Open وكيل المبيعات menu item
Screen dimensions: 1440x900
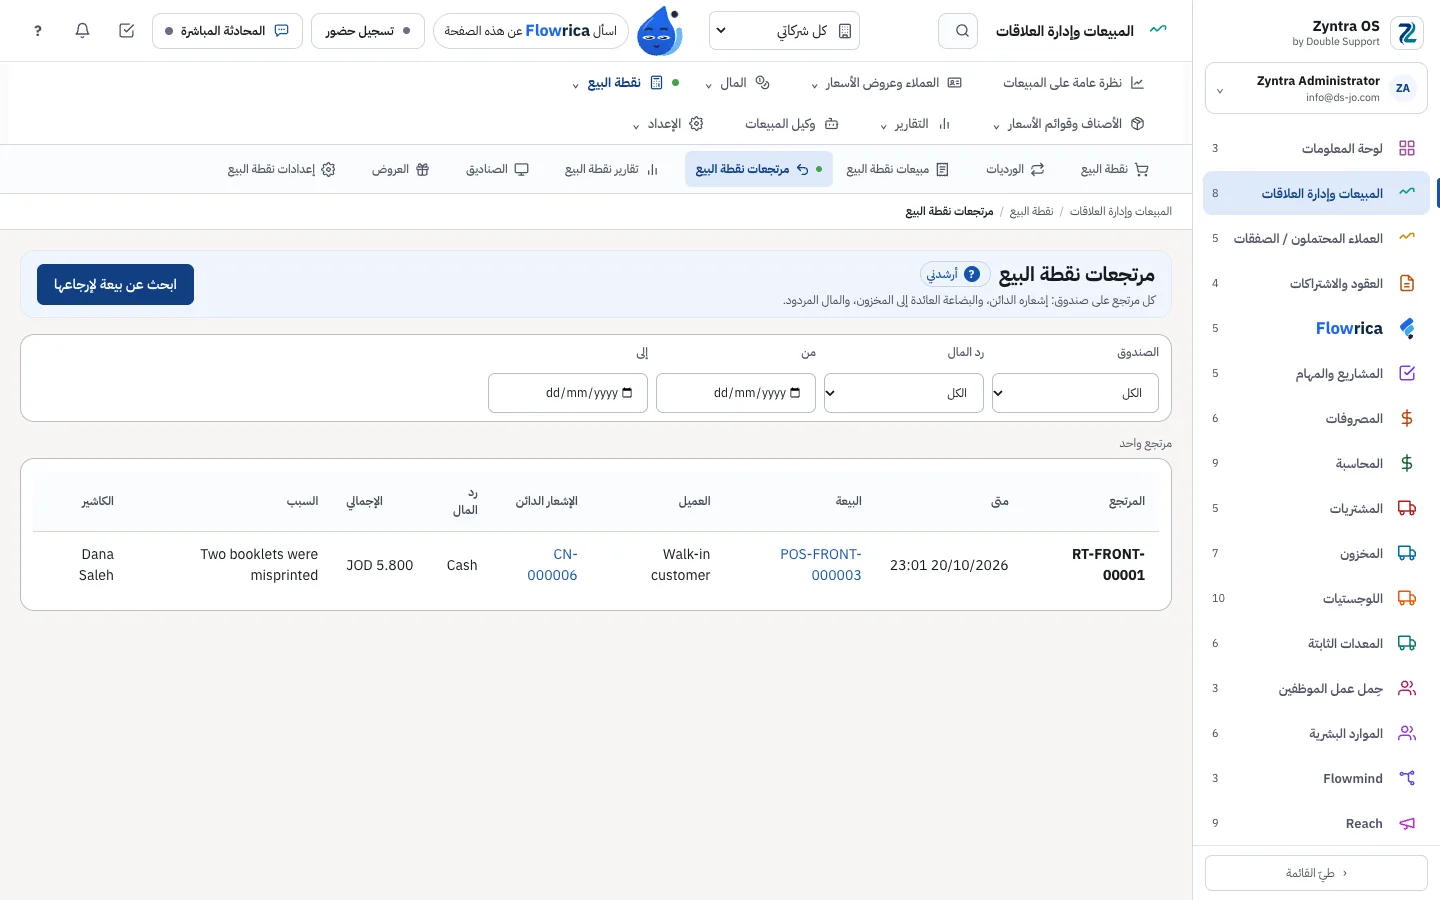[x=791, y=124]
